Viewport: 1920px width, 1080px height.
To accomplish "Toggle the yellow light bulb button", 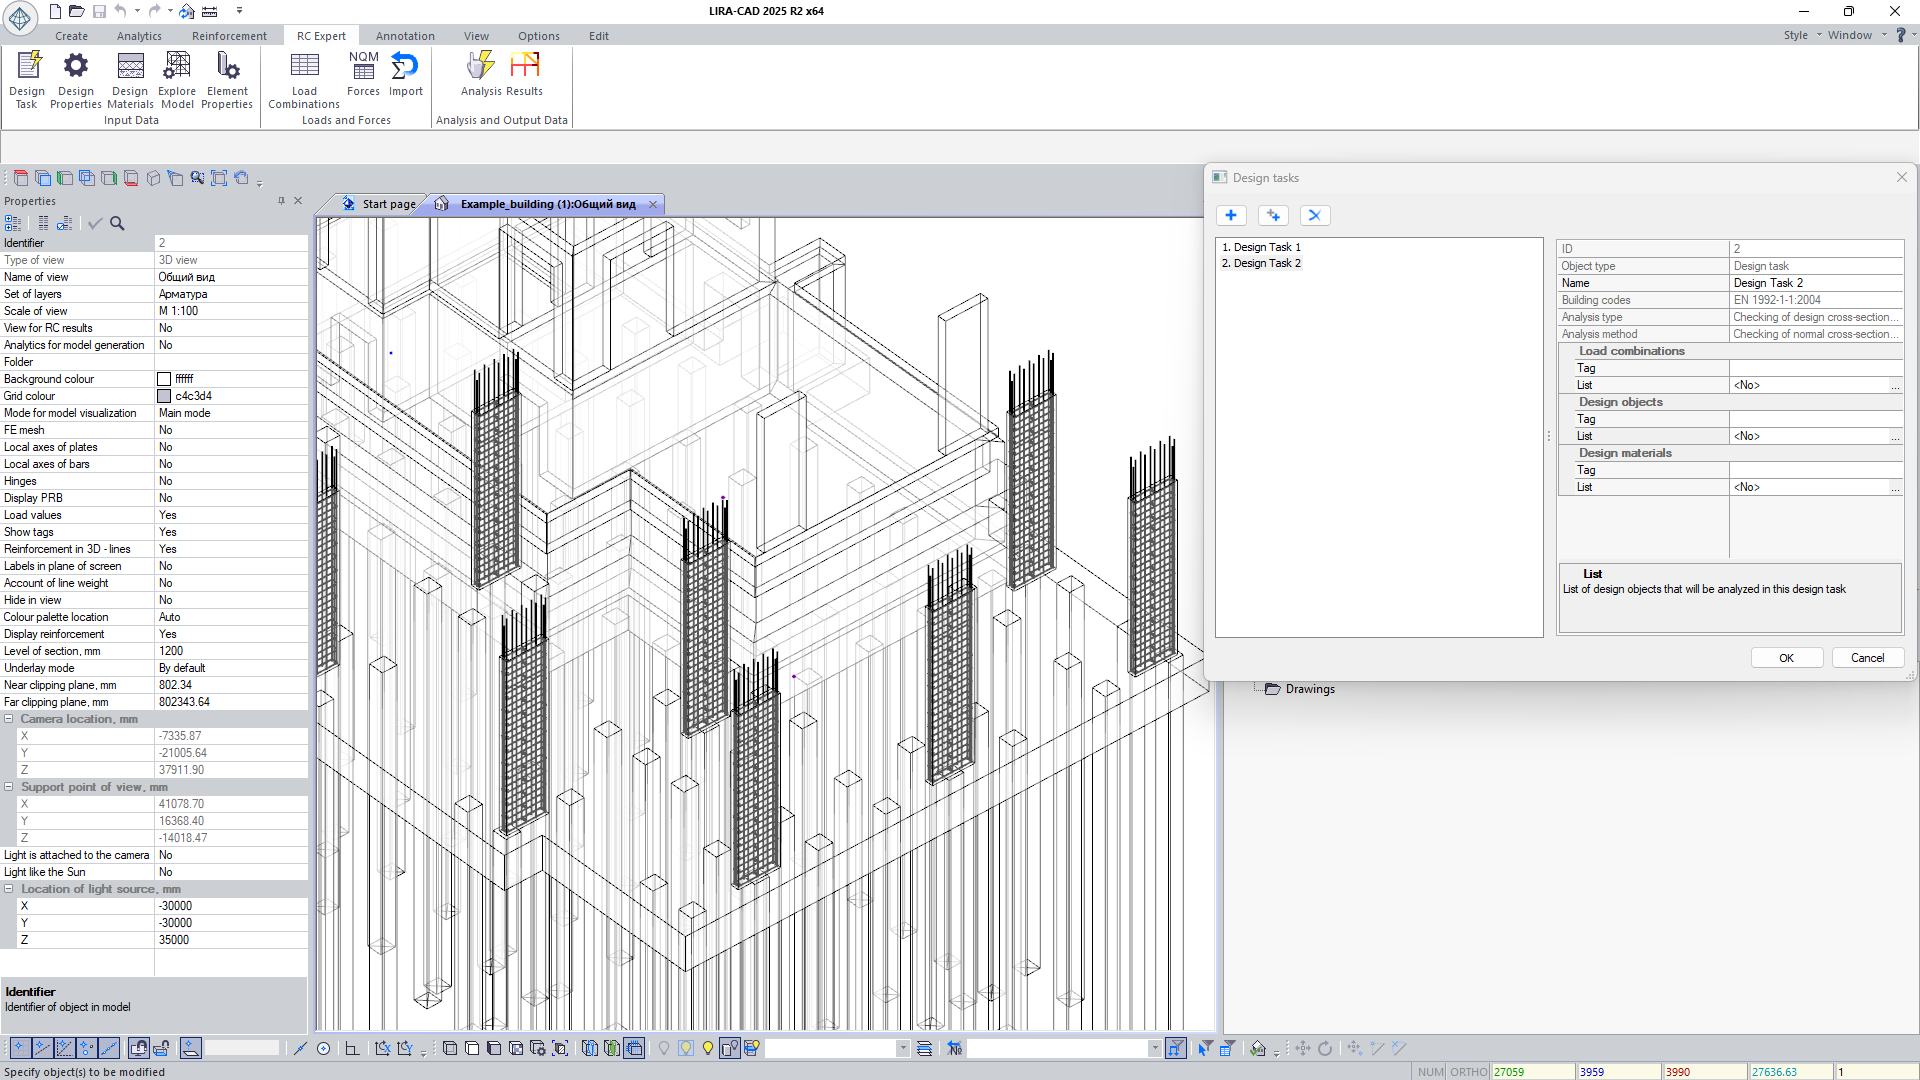I will (x=708, y=1048).
